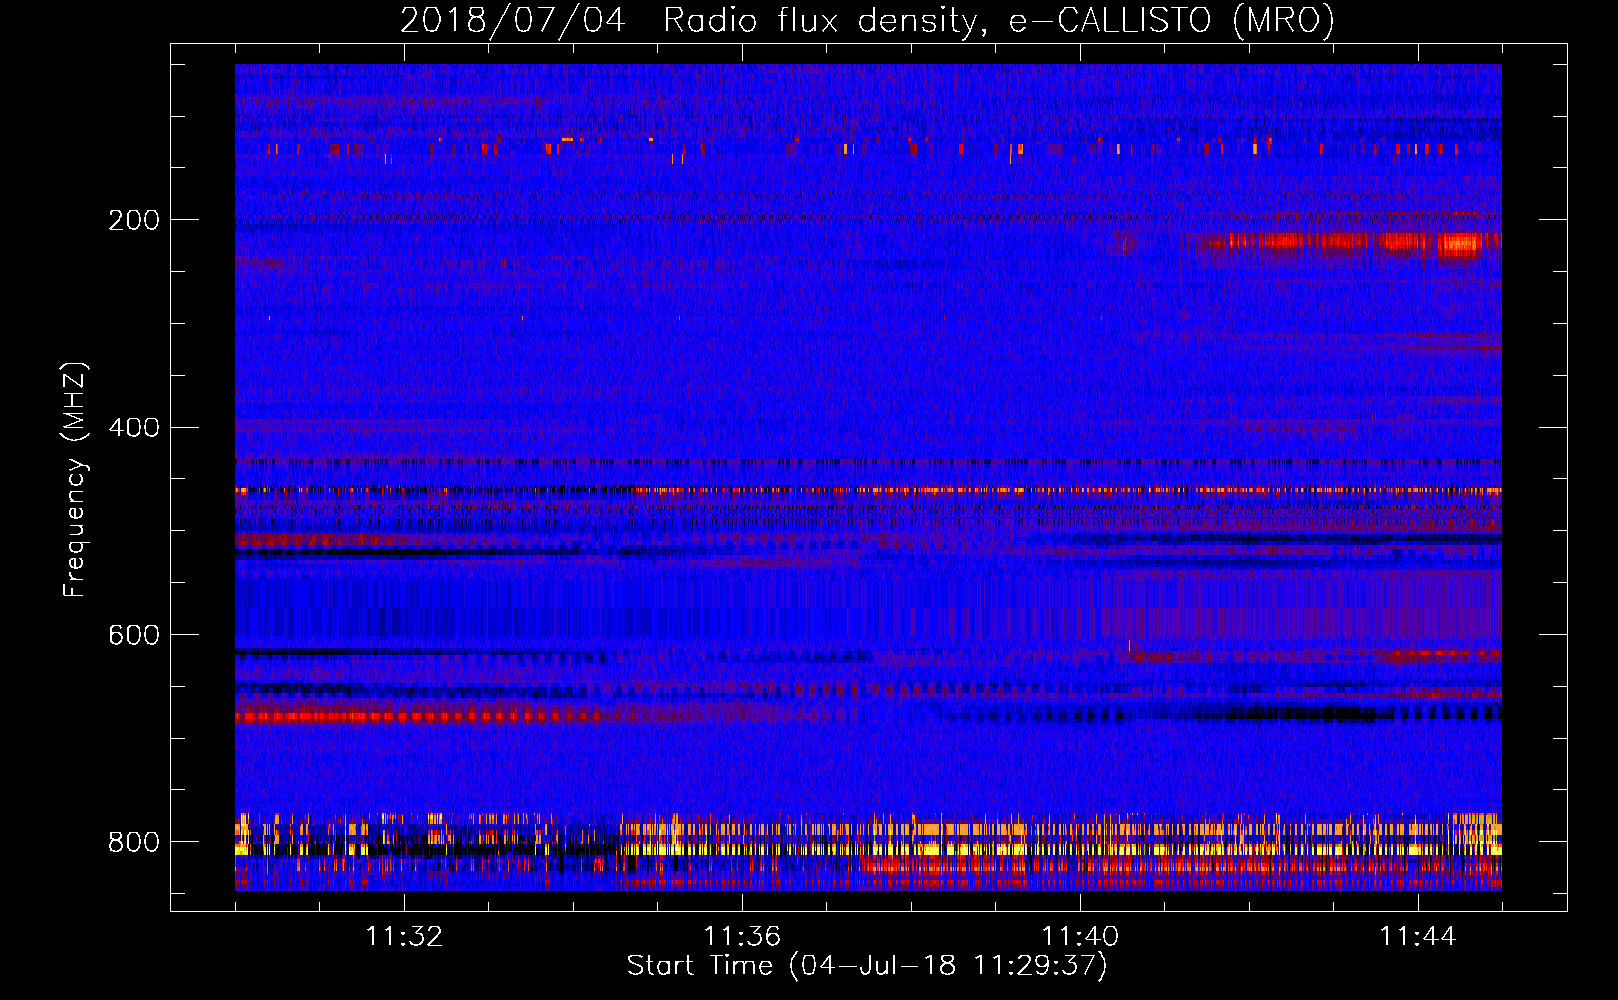The image size is (1618, 1000).
Task: Click the 'Start Time (04-Jul-18 11:29:37)' label
Action: tap(867, 966)
